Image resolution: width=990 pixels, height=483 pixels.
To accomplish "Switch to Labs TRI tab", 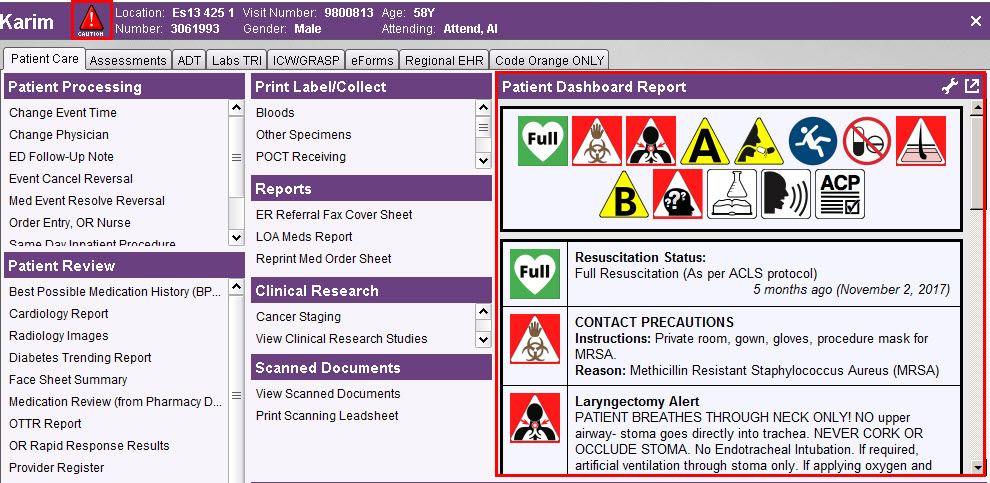I will click(x=237, y=61).
